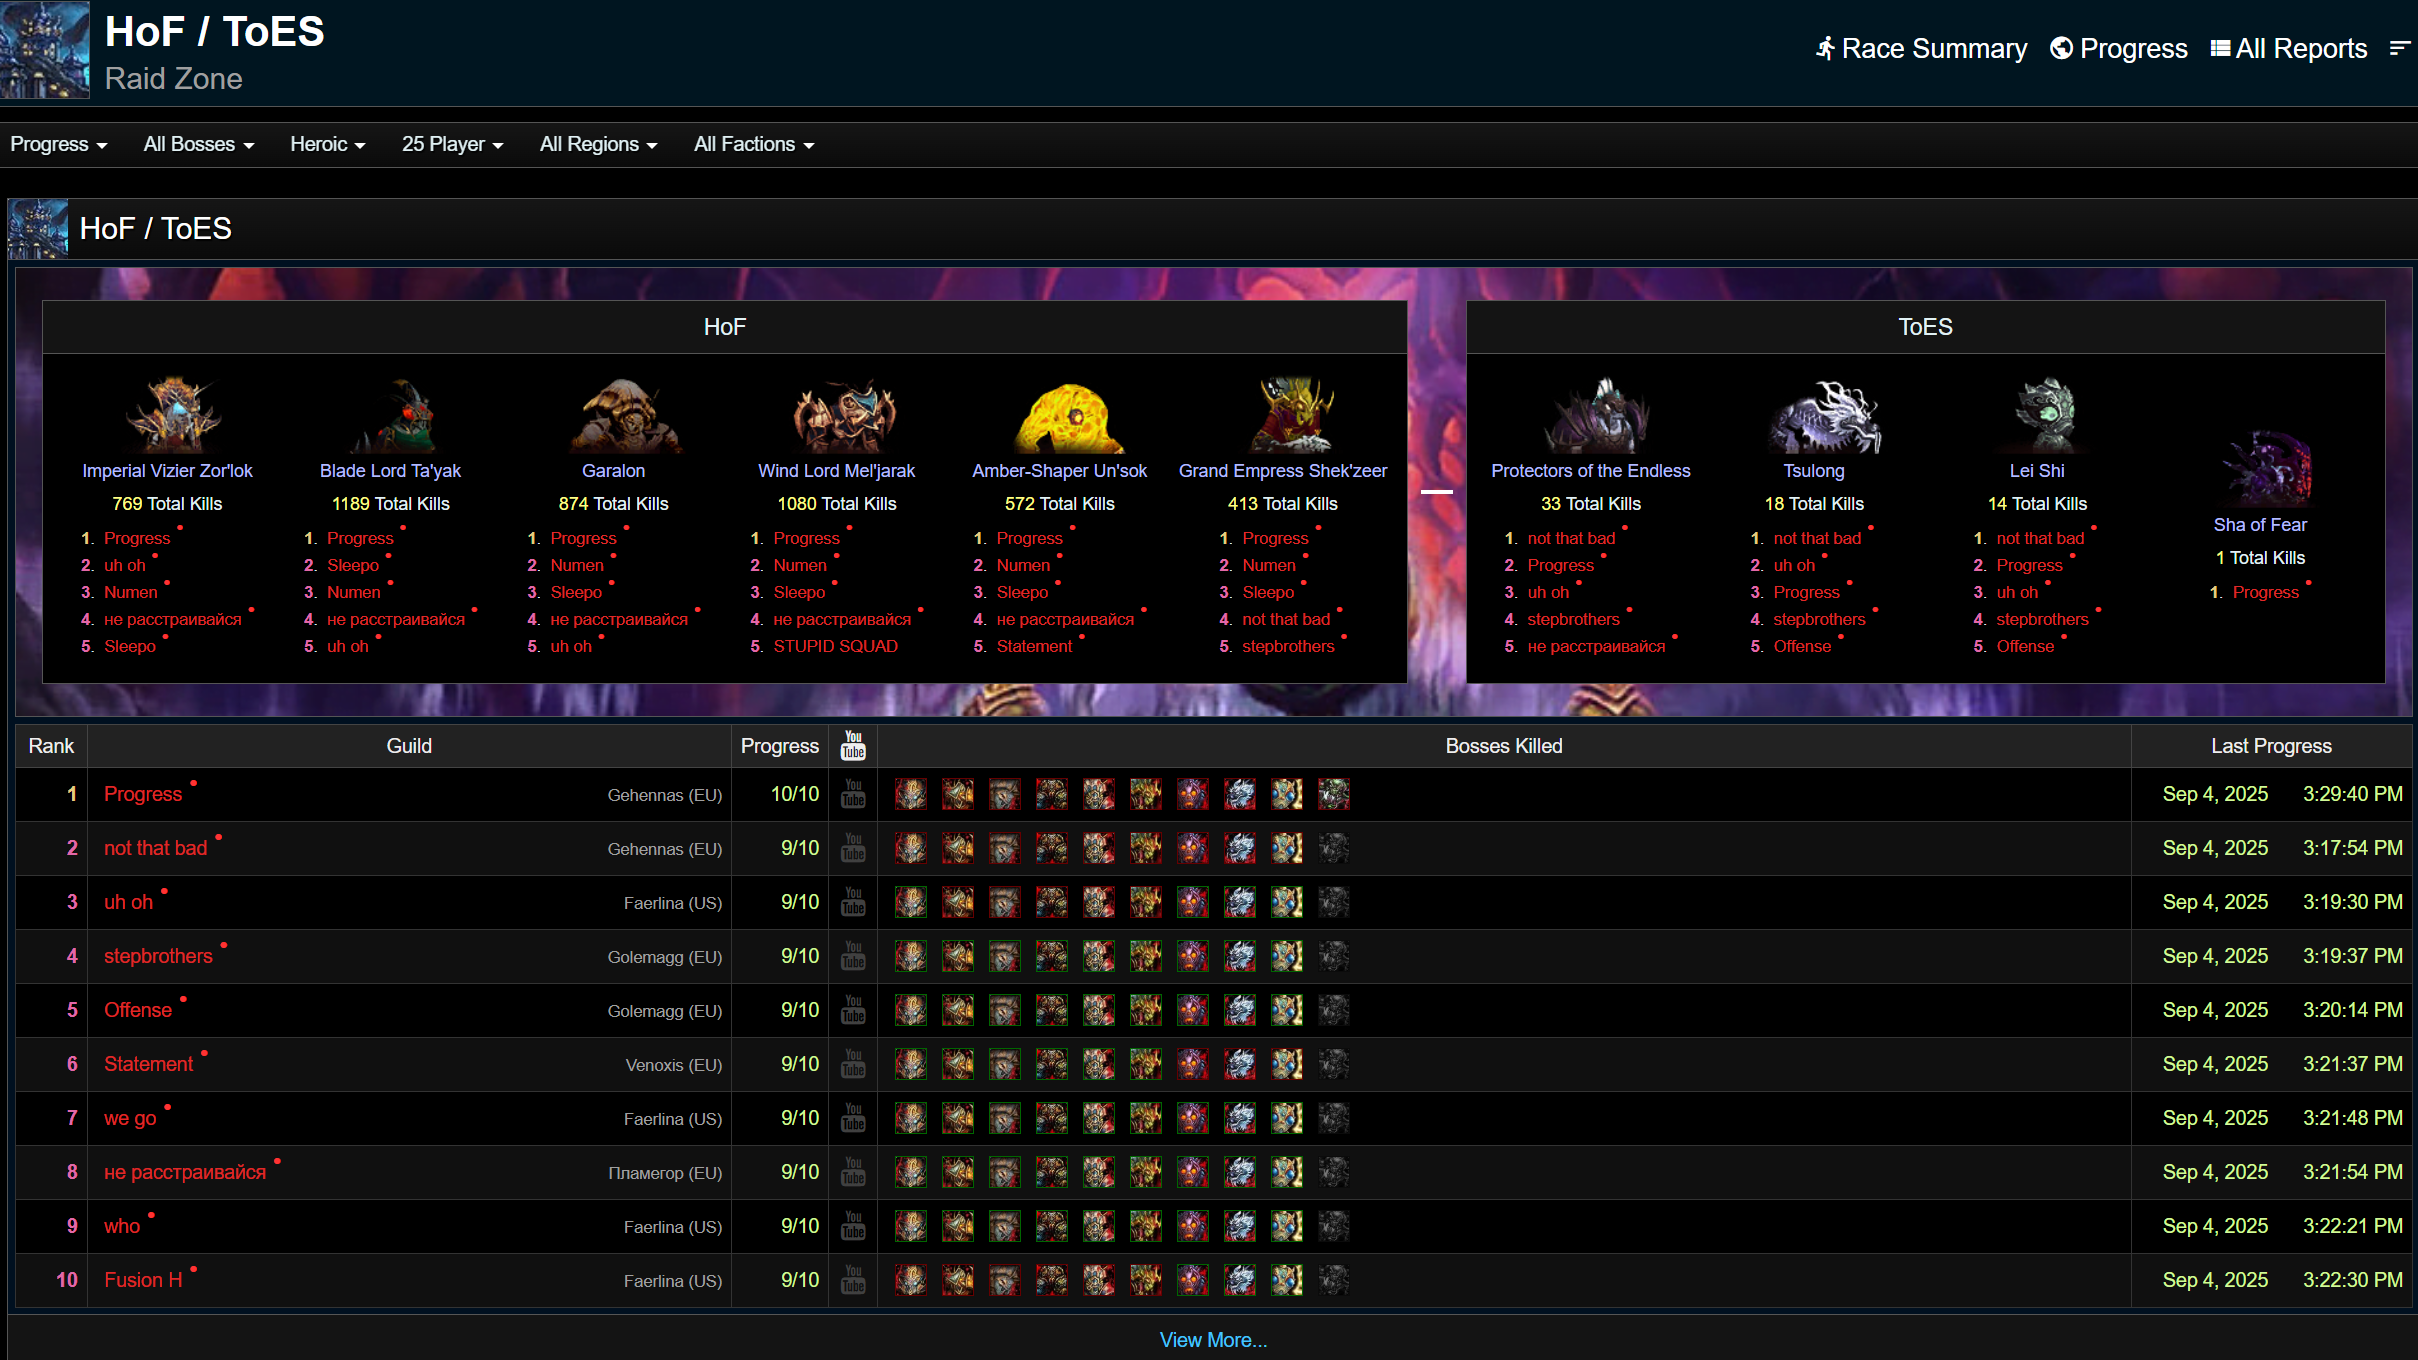Screen dimensions: 2418x1360
Task: Open the Heroic difficulty dropdown
Action: (x=327, y=144)
